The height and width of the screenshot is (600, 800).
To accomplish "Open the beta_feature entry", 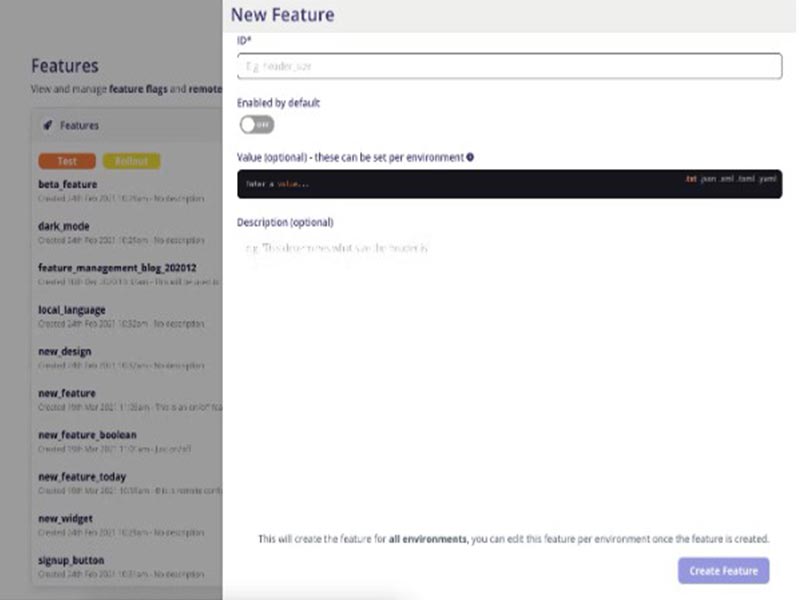I will pyautogui.click(x=68, y=184).
